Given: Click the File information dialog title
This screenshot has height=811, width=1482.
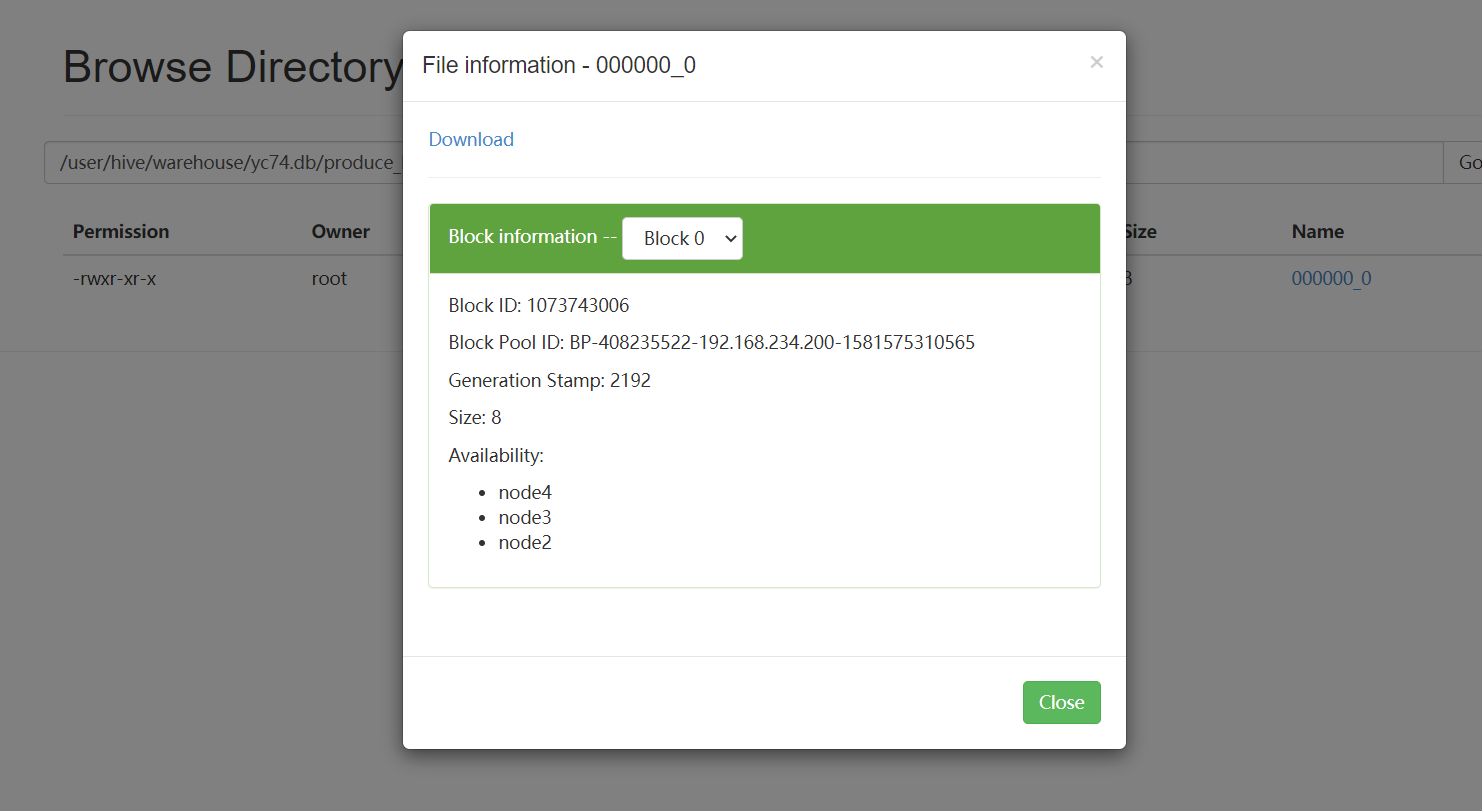Looking at the screenshot, I should 562,65.
